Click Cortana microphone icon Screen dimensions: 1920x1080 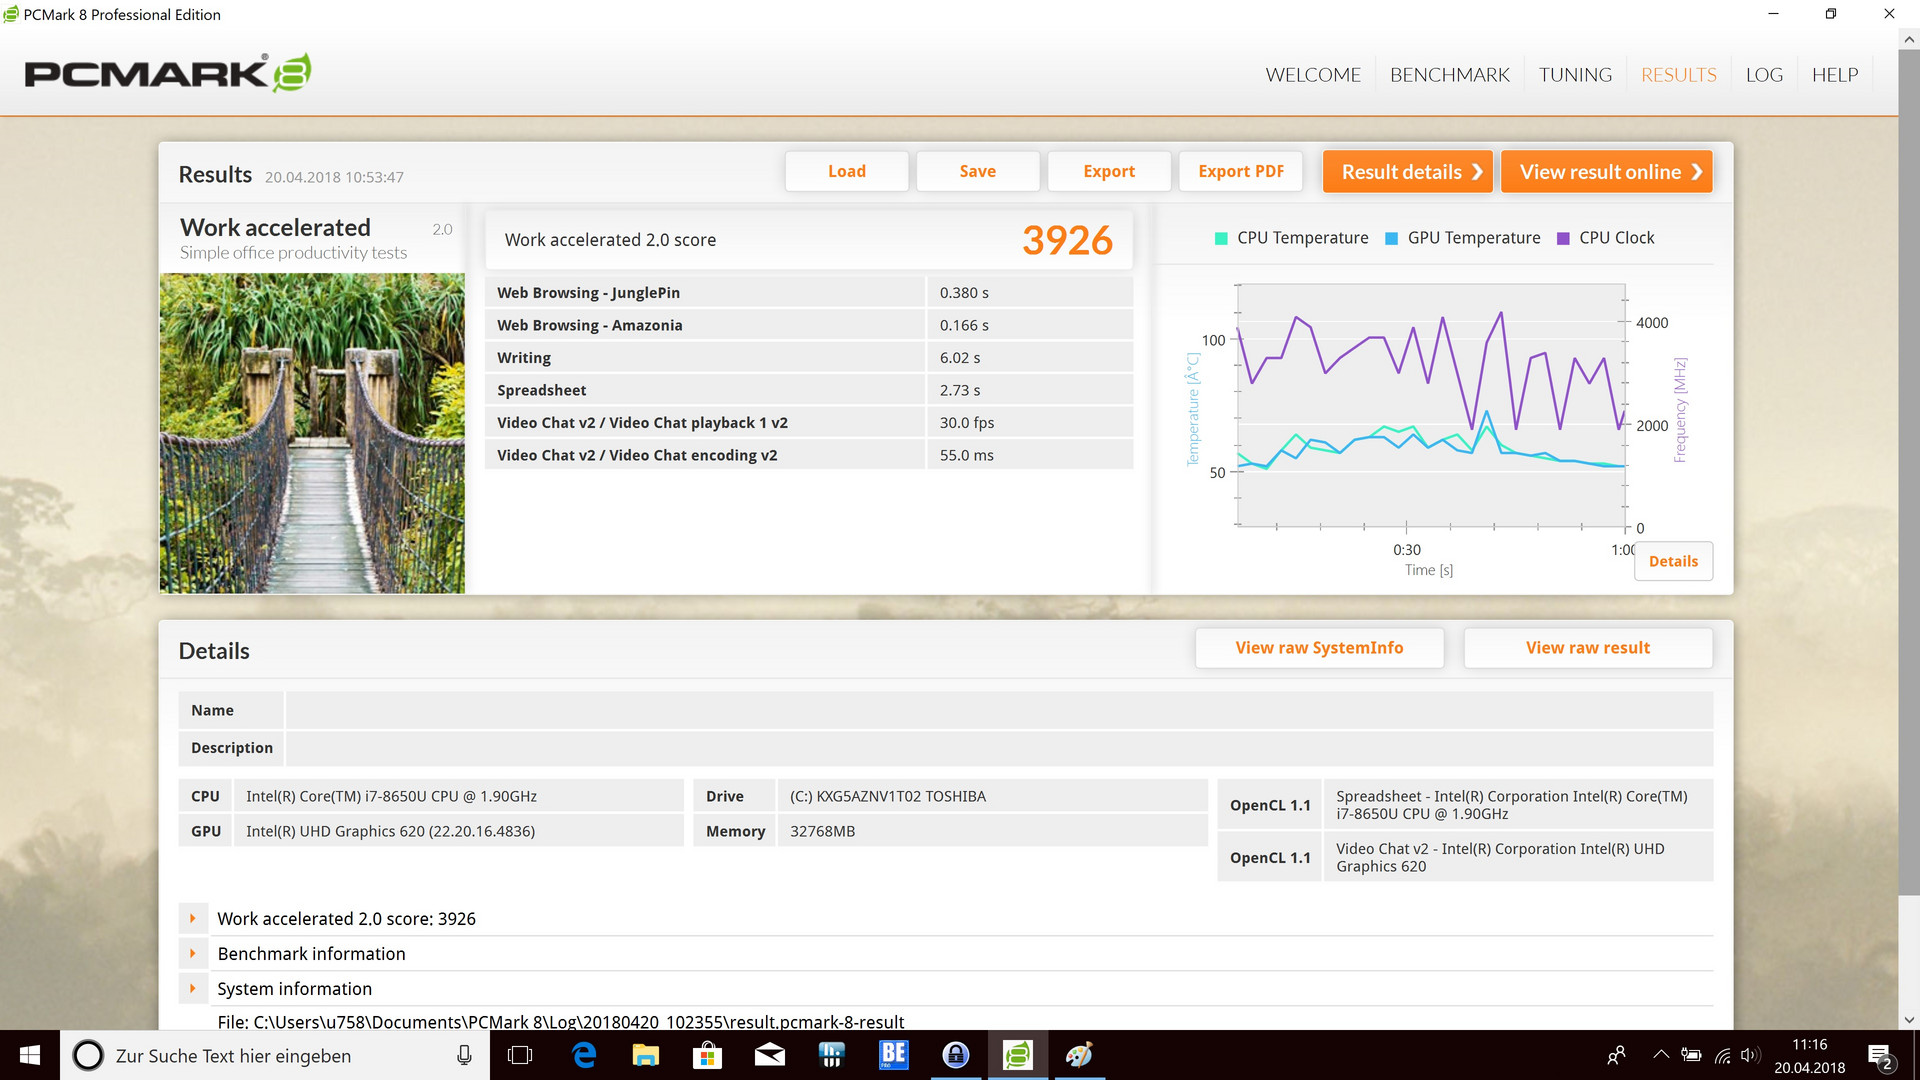(x=464, y=1055)
